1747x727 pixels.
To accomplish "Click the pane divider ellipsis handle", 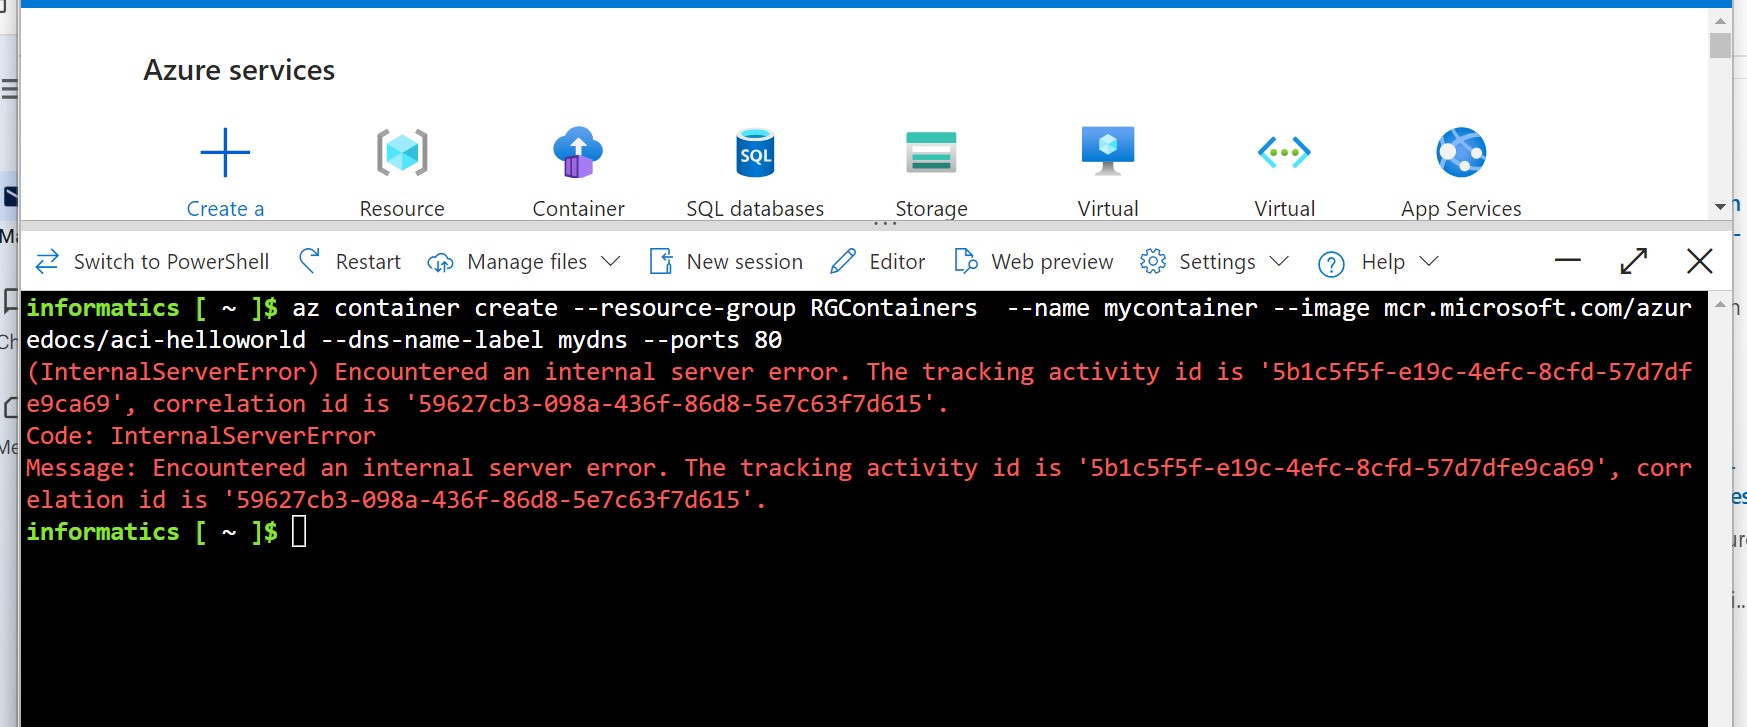I will (x=885, y=223).
